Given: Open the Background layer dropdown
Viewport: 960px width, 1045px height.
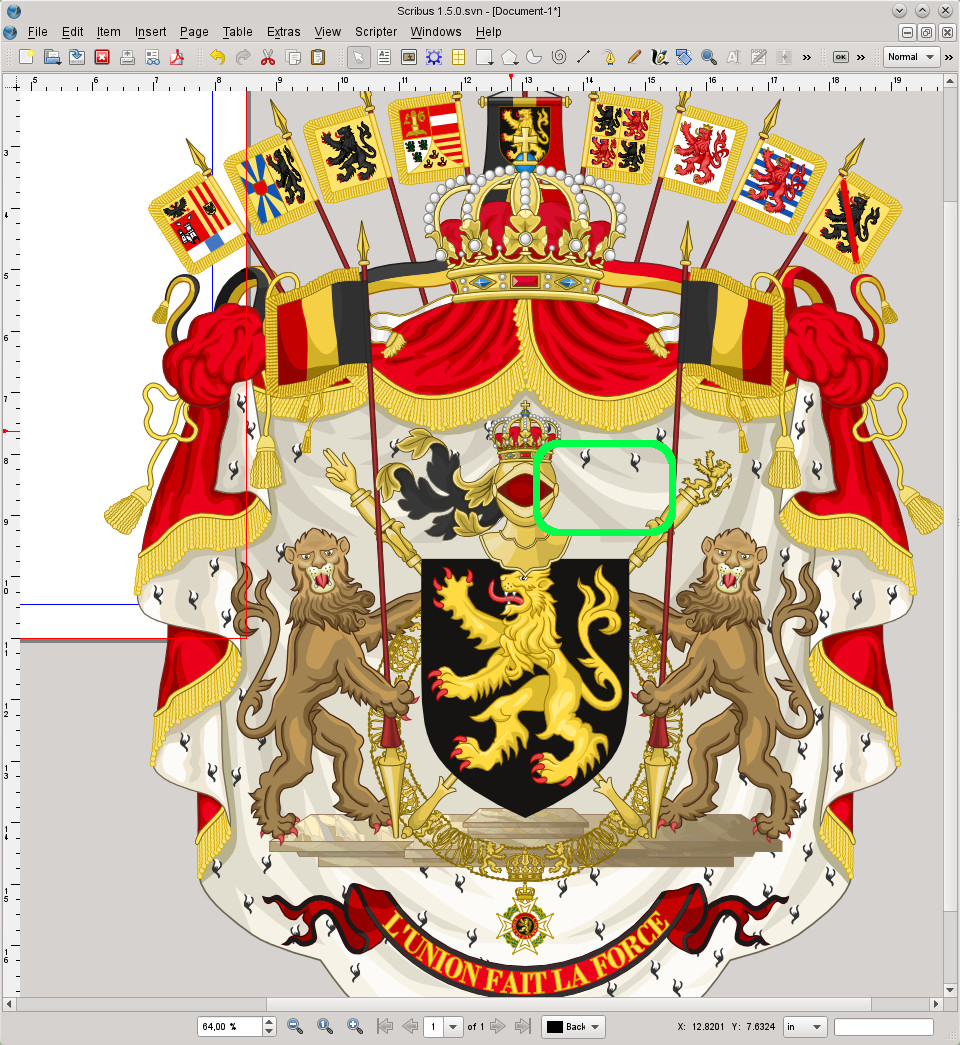Looking at the screenshot, I should point(574,1026).
